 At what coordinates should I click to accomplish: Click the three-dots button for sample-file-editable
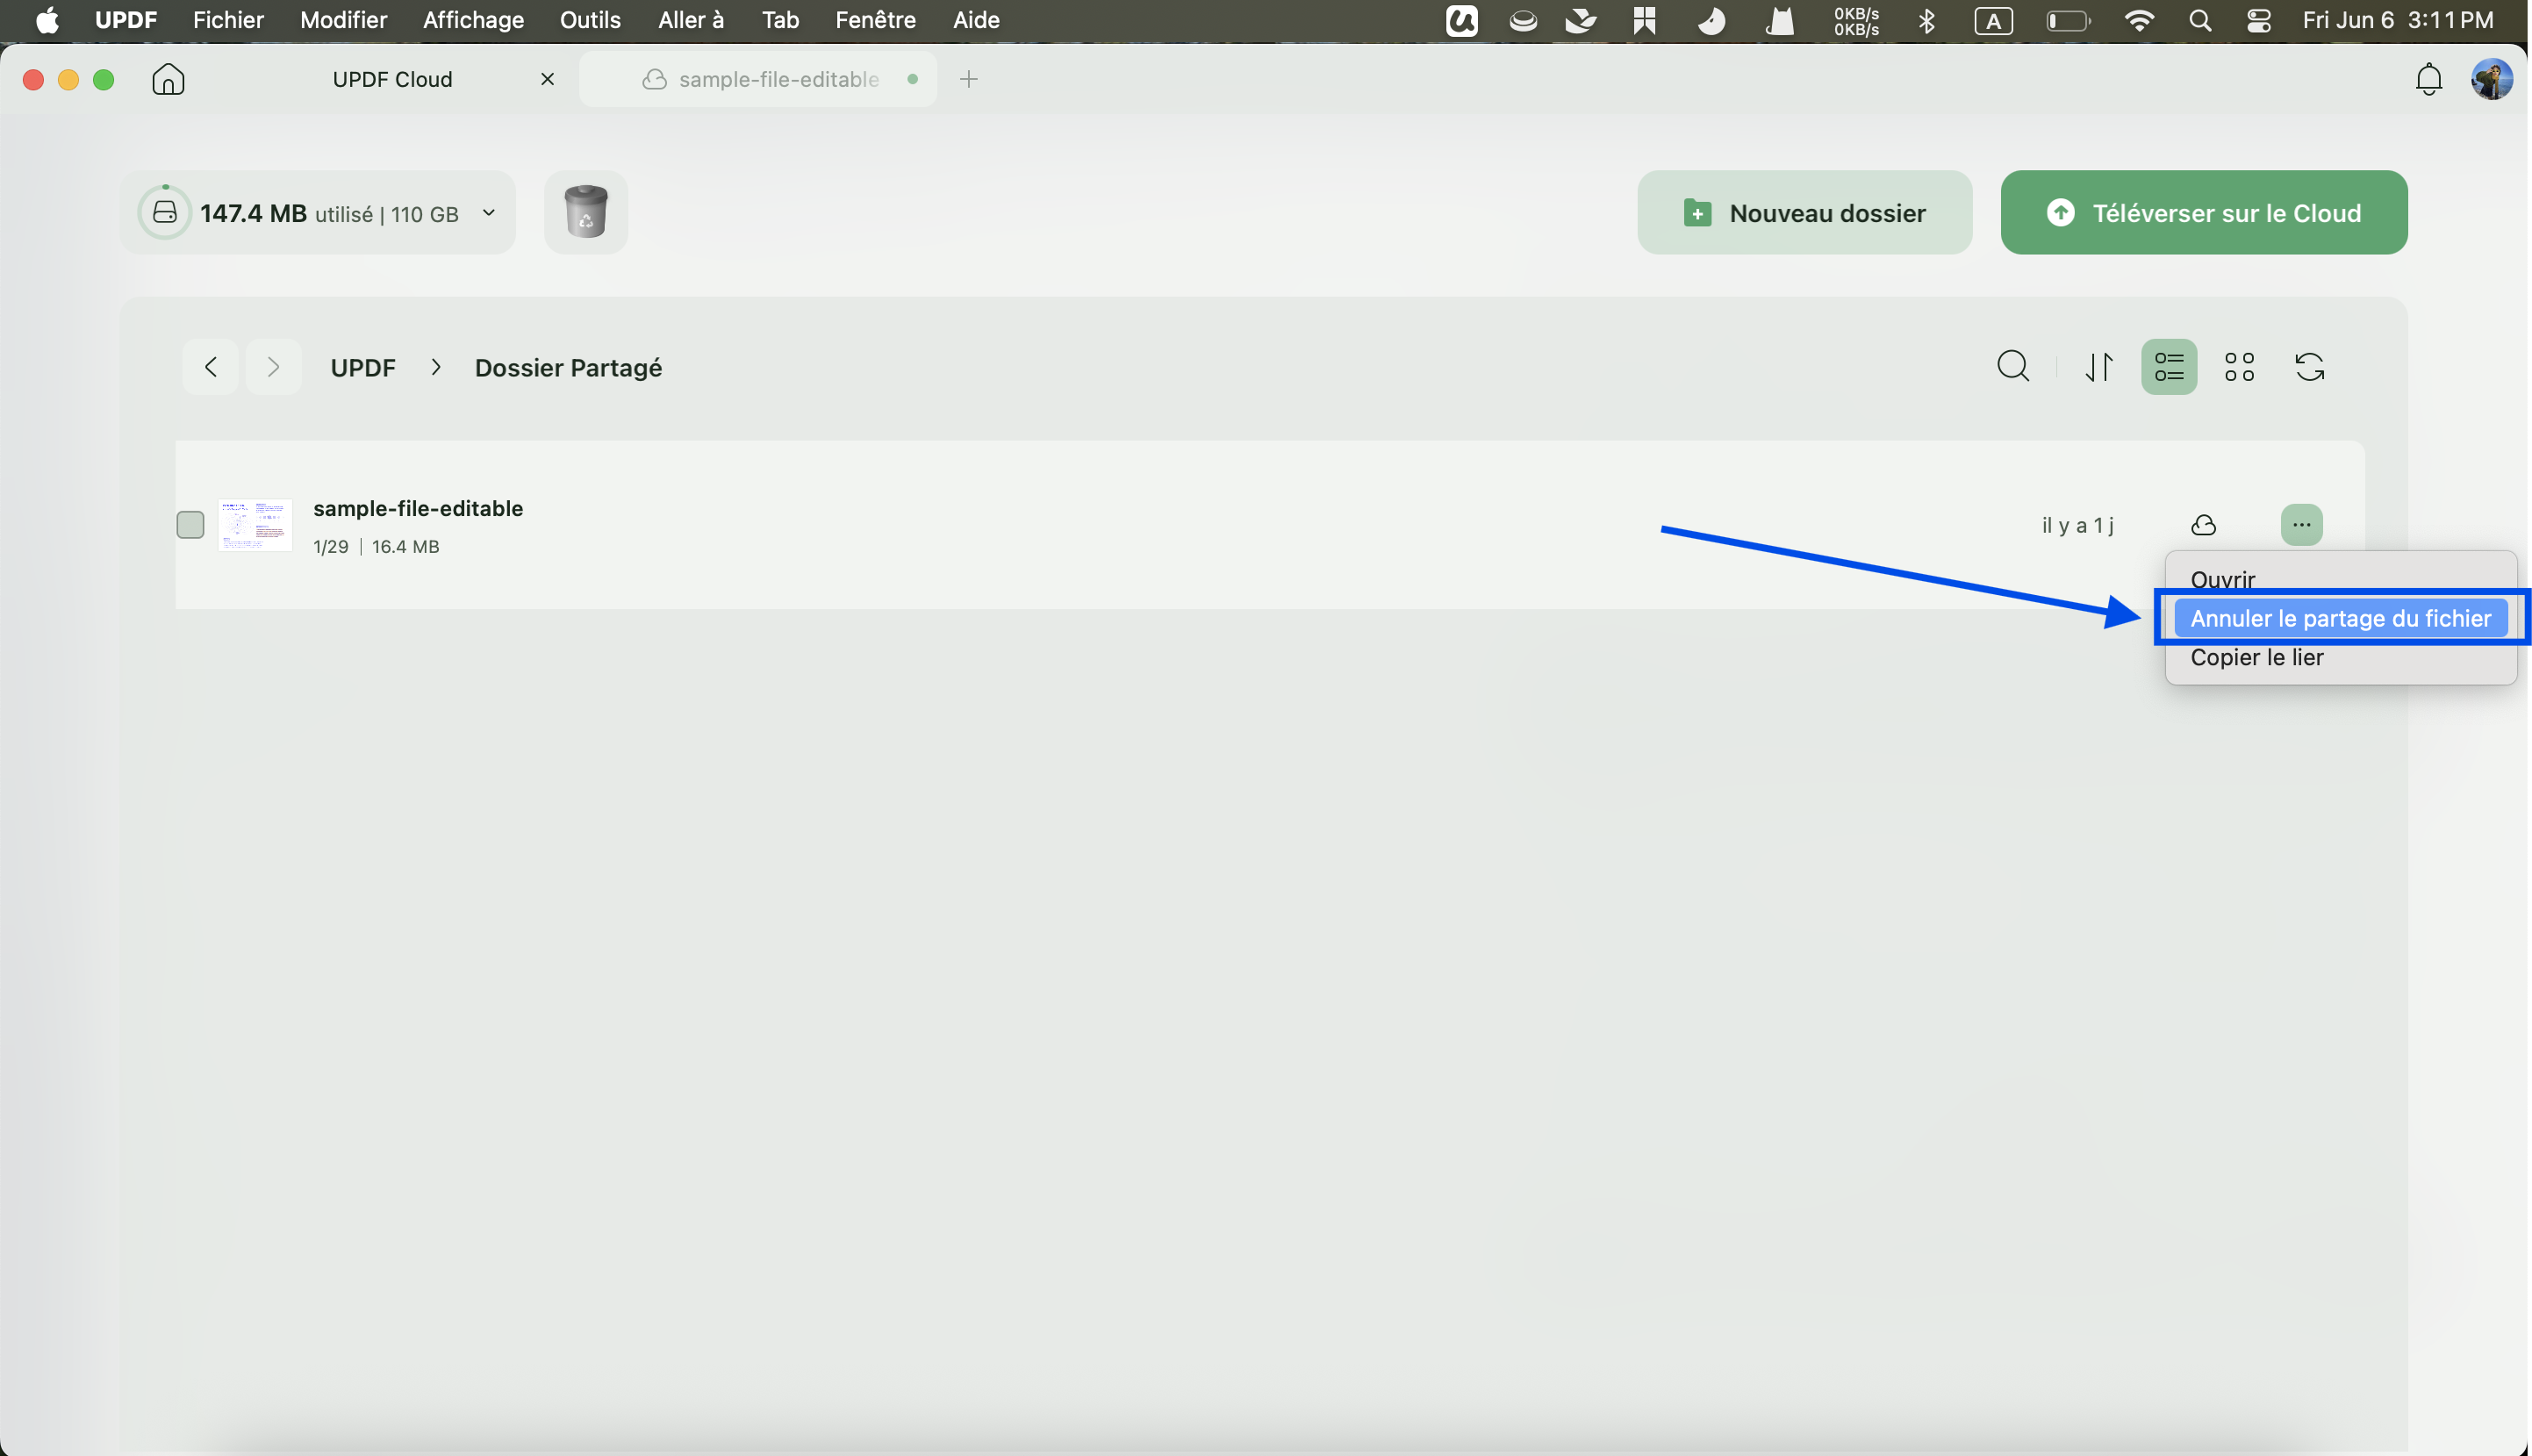point(2301,525)
